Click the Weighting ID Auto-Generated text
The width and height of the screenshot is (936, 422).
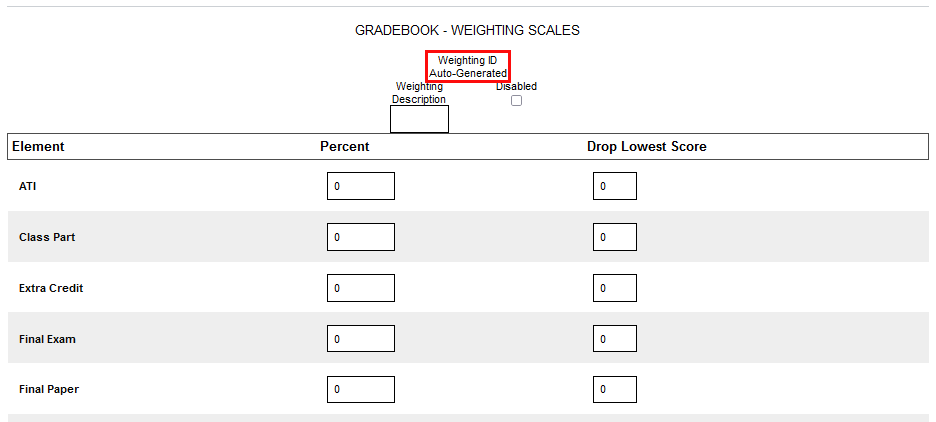click(467, 67)
